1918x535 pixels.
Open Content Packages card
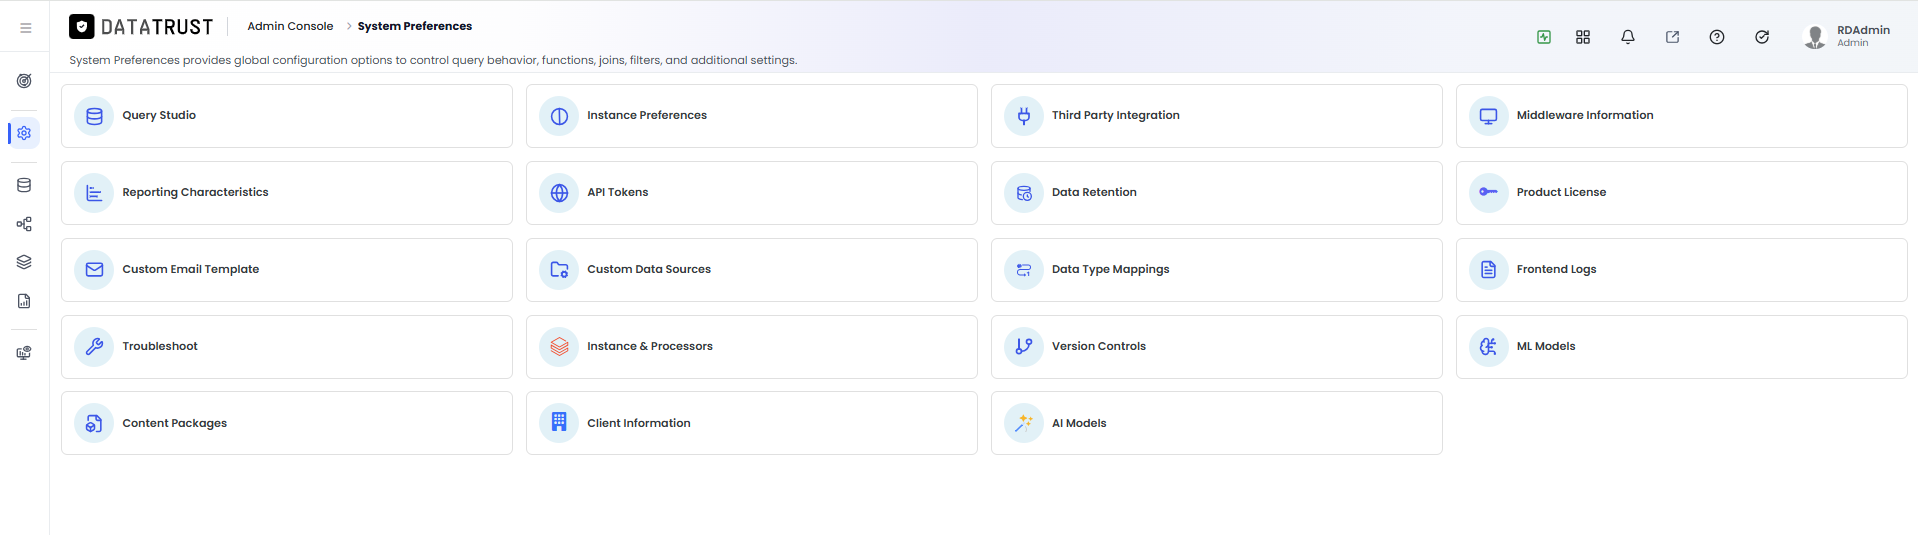click(287, 424)
